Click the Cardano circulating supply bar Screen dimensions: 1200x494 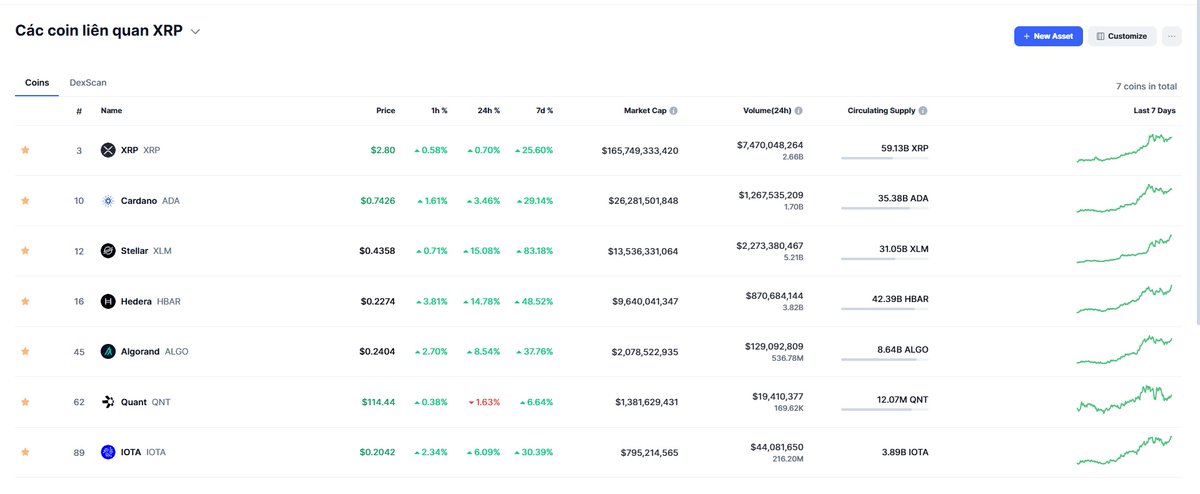[885, 208]
